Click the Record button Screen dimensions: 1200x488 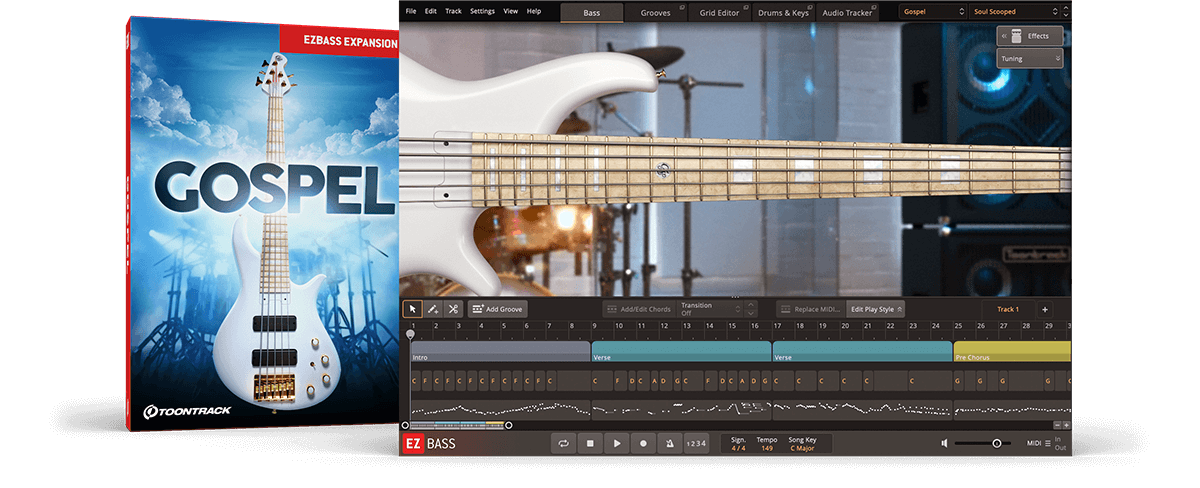[643, 443]
